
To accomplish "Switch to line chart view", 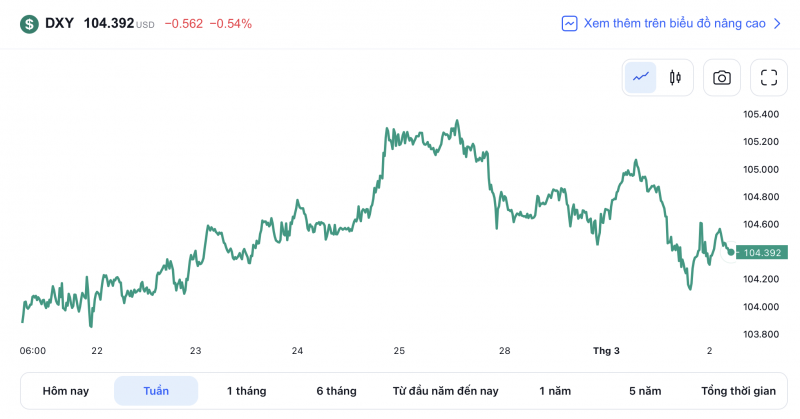I will [641, 77].
